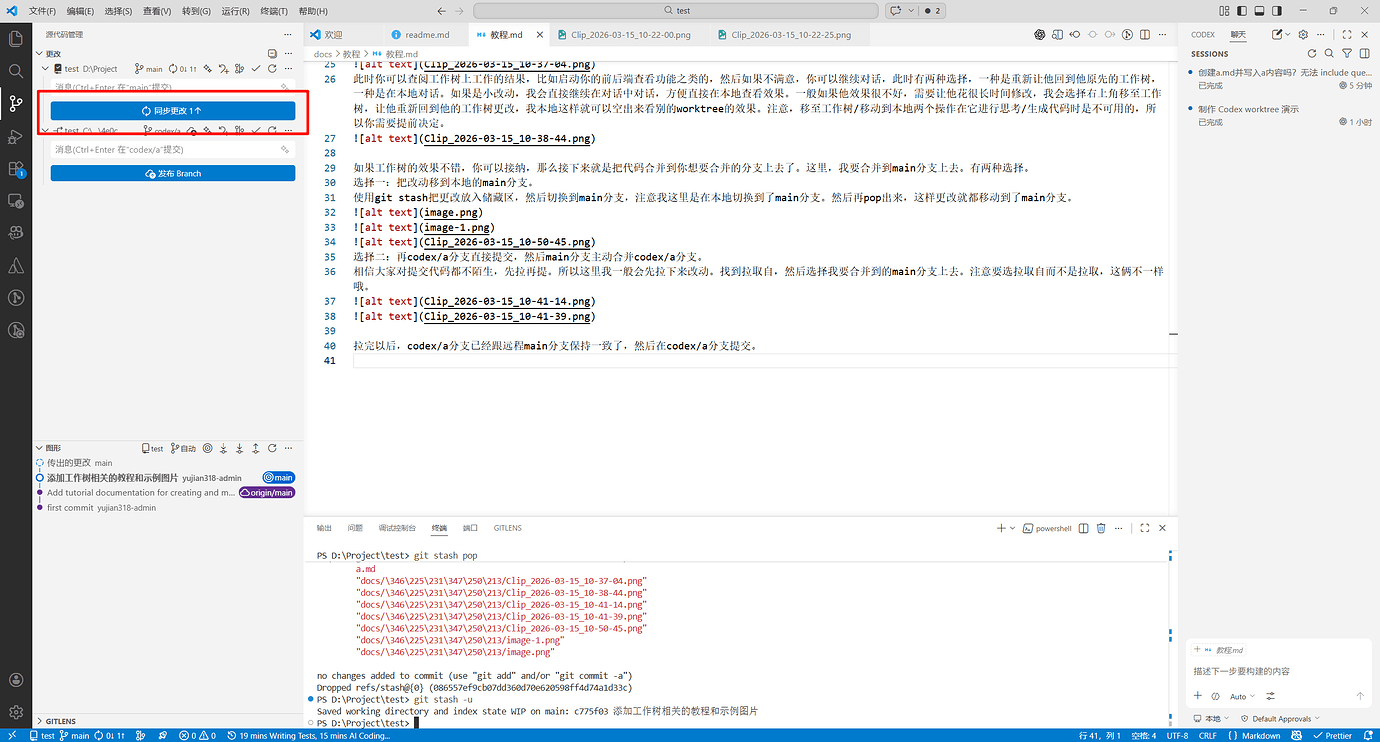Open chat panel settings gear
The width and height of the screenshot is (1380, 742).
coord(1302,34)
